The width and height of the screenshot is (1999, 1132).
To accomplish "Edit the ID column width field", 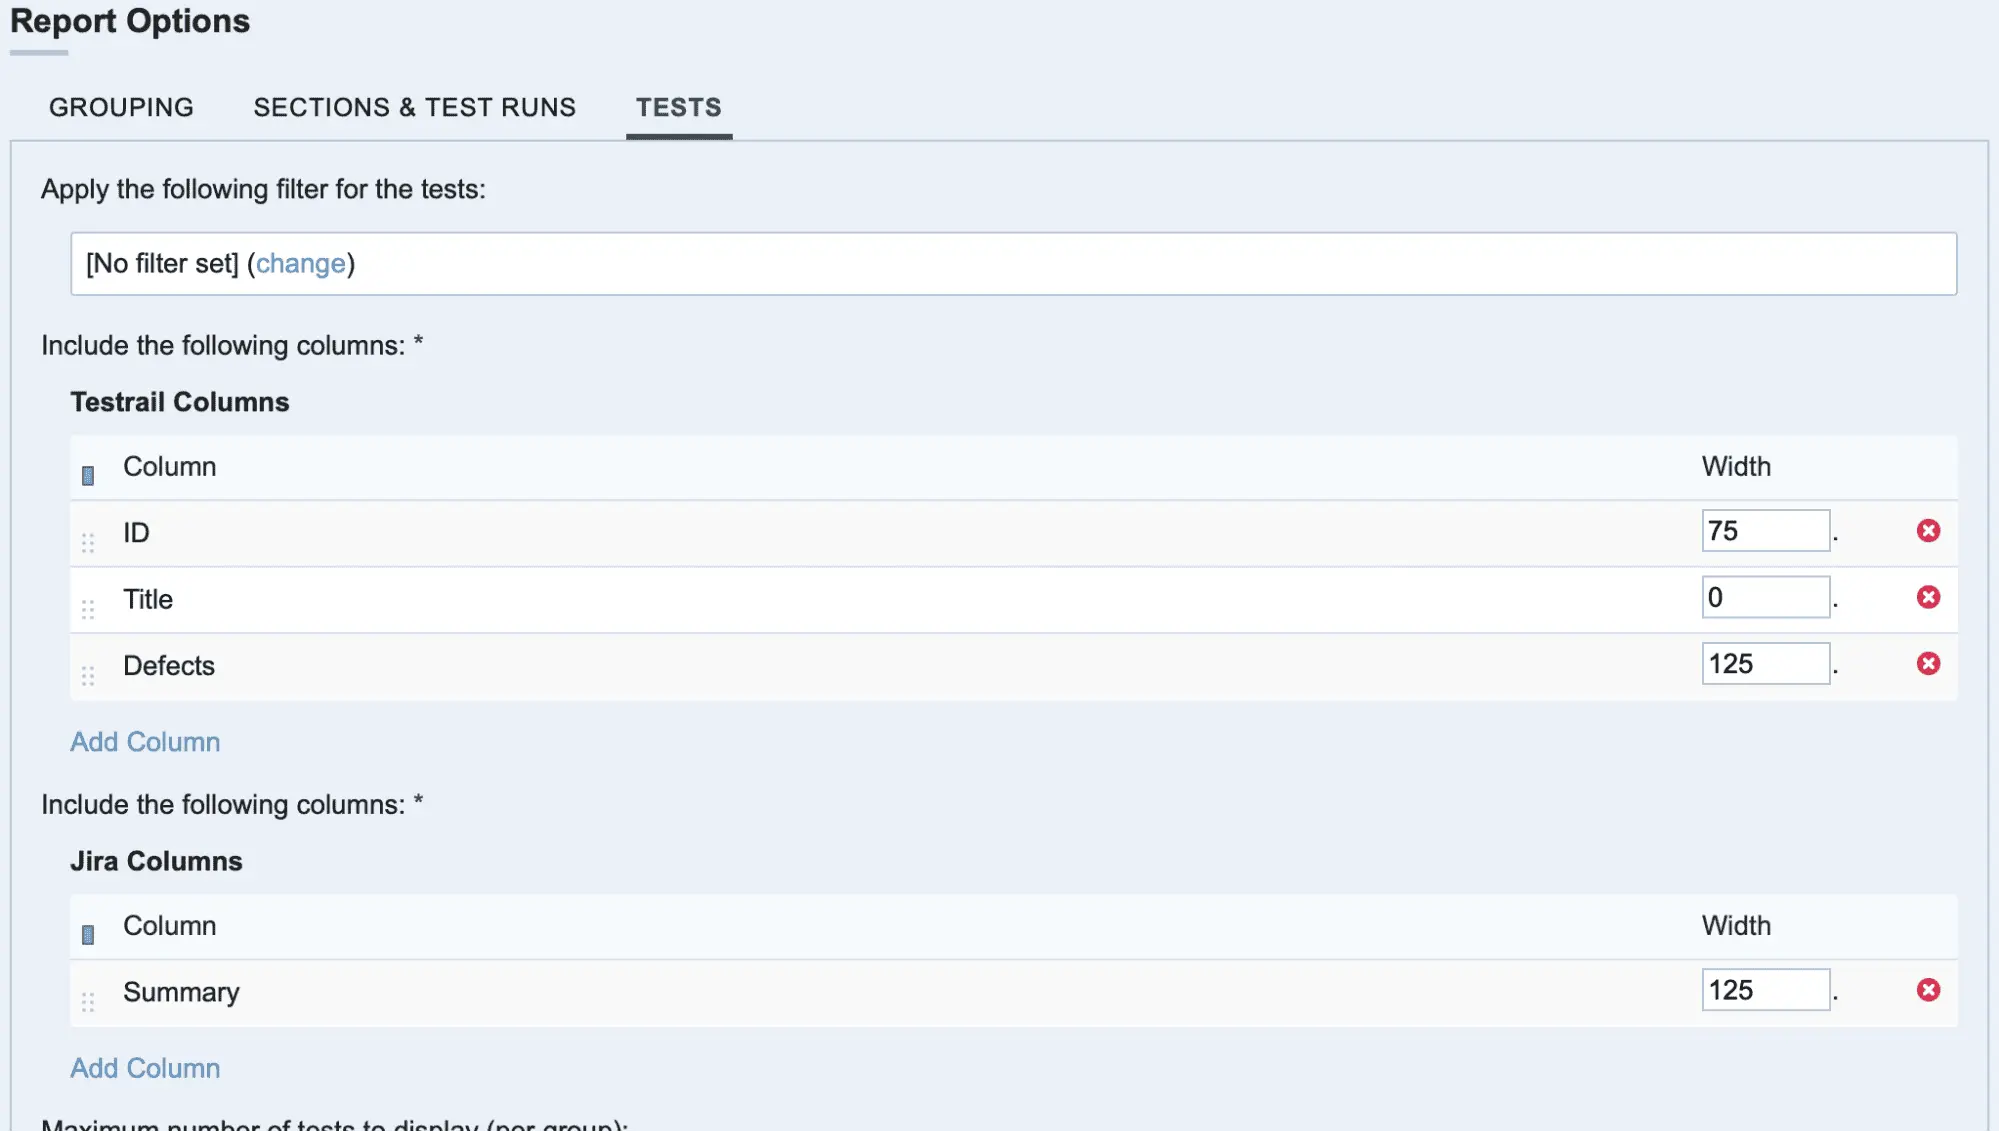I will tap(1766, 531).
